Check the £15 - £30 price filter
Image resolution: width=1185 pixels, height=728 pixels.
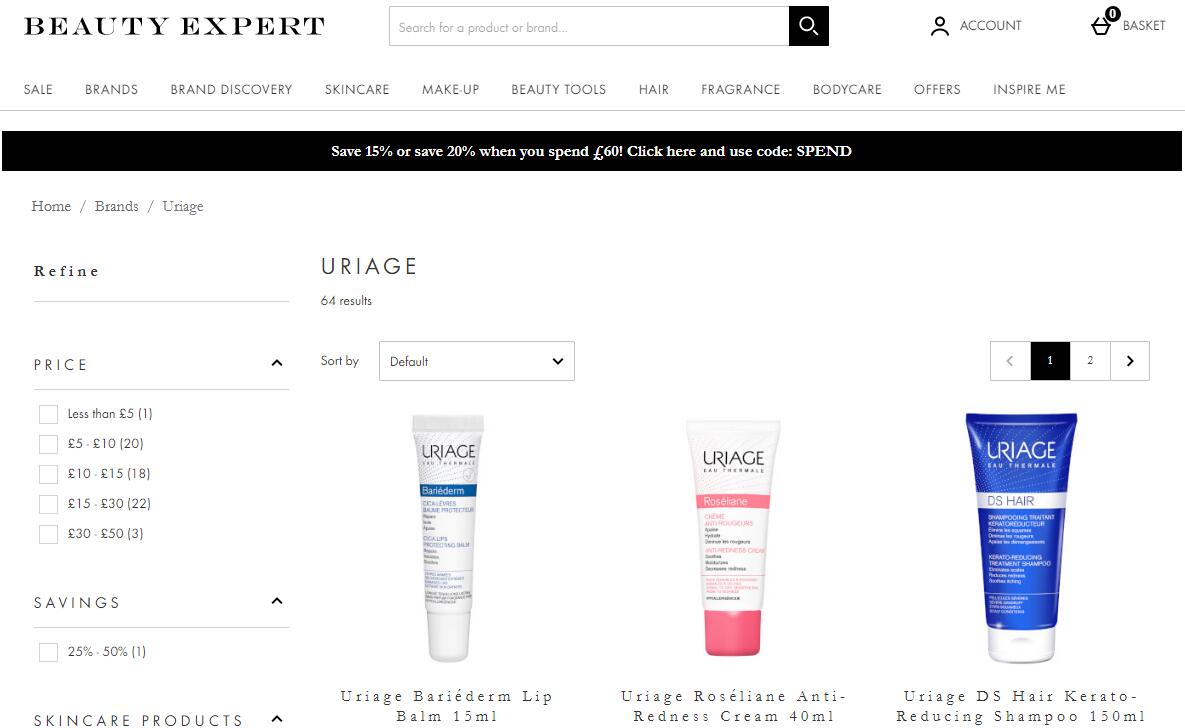tap(48, 504)
